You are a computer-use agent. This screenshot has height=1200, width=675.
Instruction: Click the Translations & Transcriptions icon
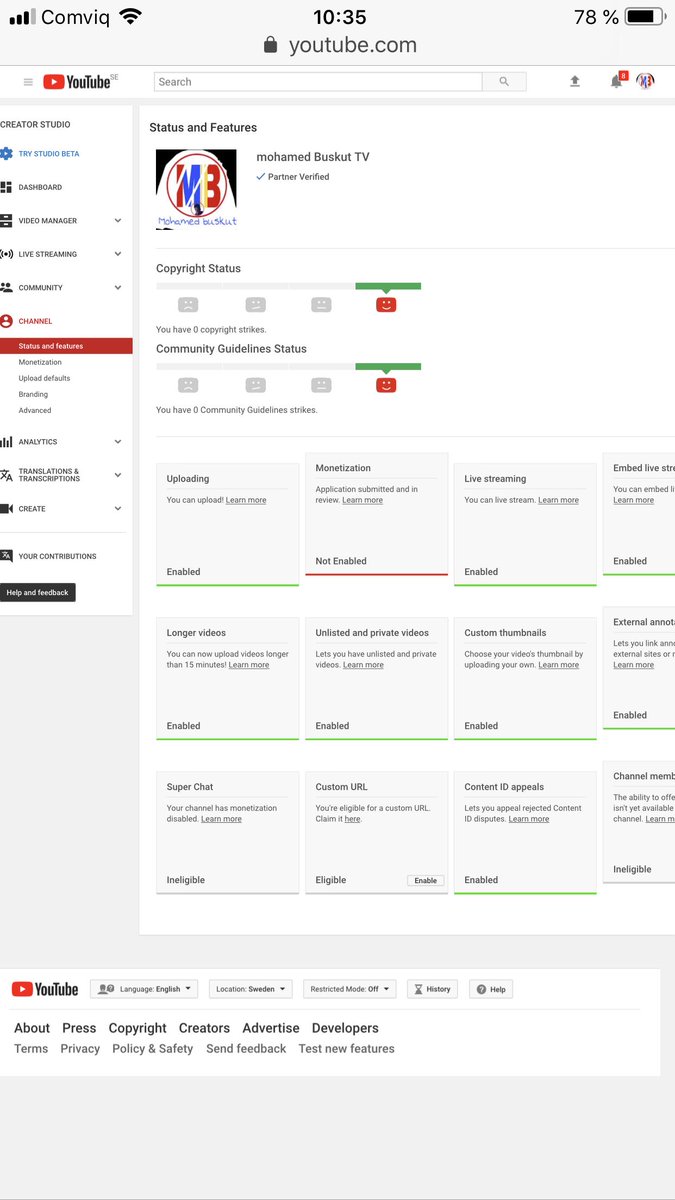[6, 475]
